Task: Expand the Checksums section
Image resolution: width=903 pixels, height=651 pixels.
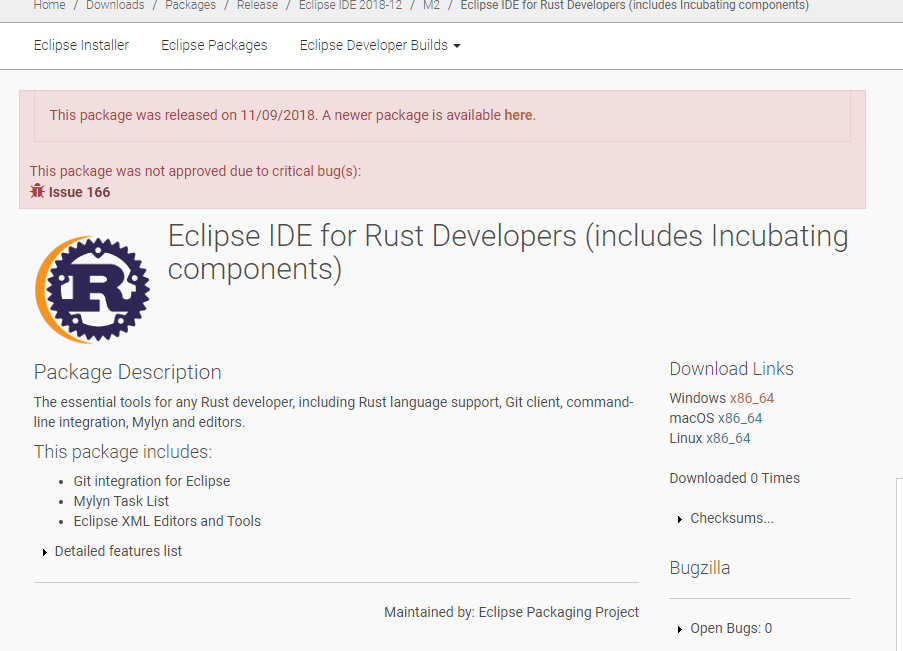Action: (726, 518)
